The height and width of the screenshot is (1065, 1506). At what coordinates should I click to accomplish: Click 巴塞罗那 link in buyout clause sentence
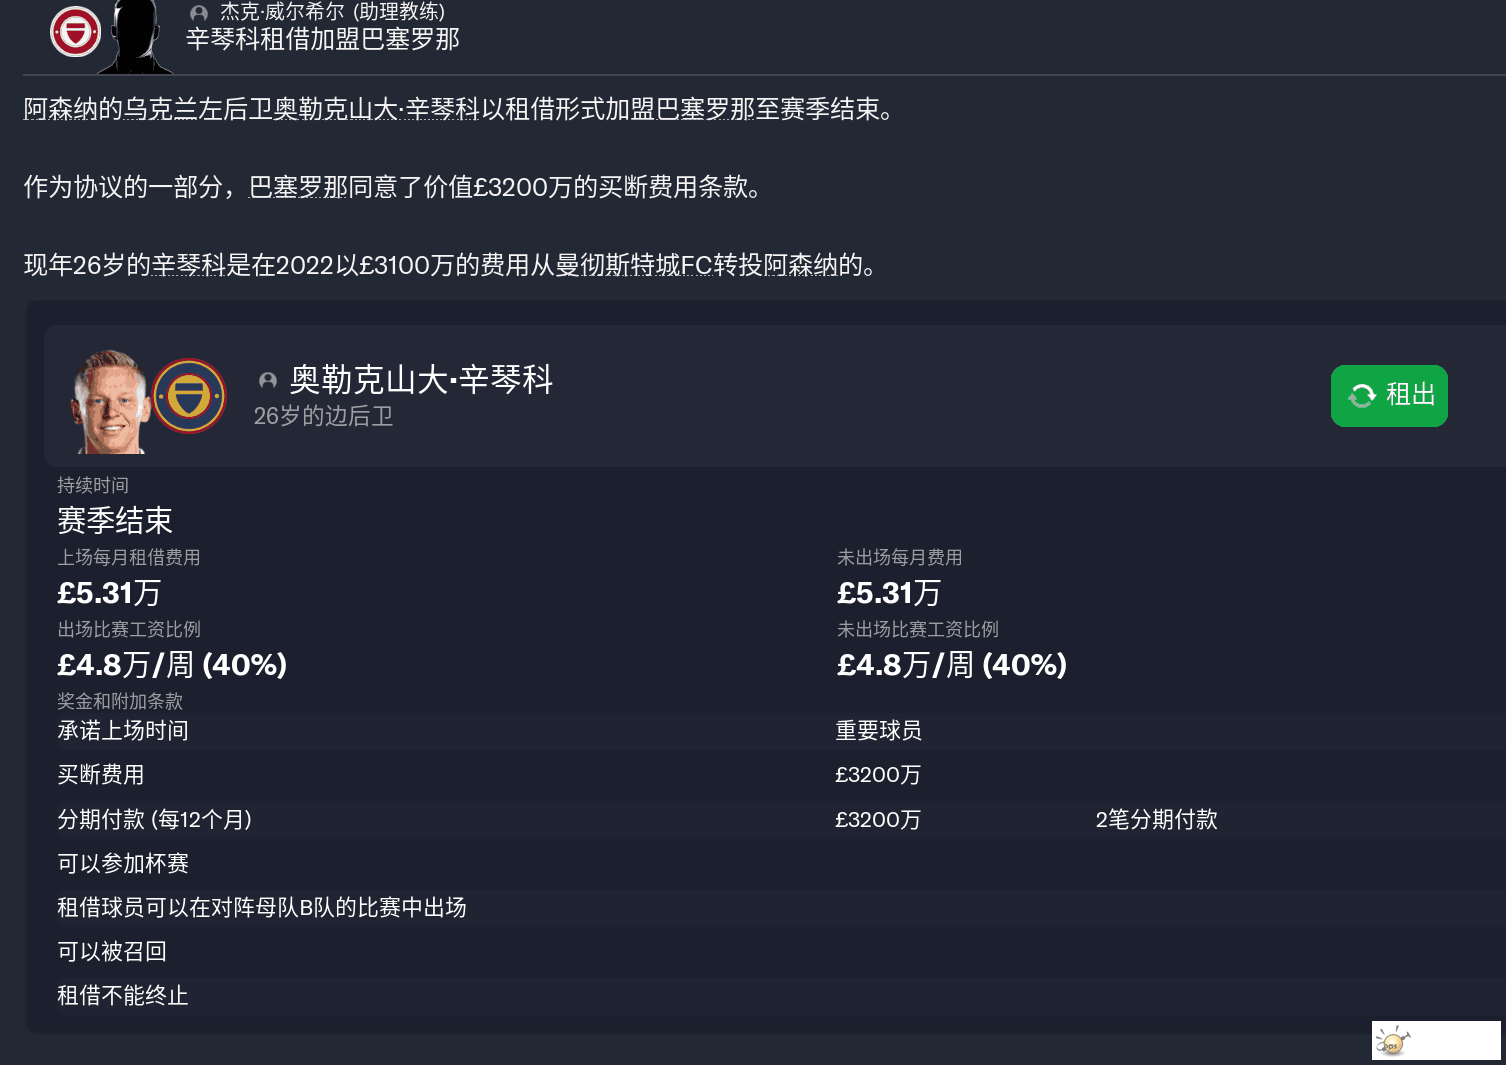tap(298, 187)
